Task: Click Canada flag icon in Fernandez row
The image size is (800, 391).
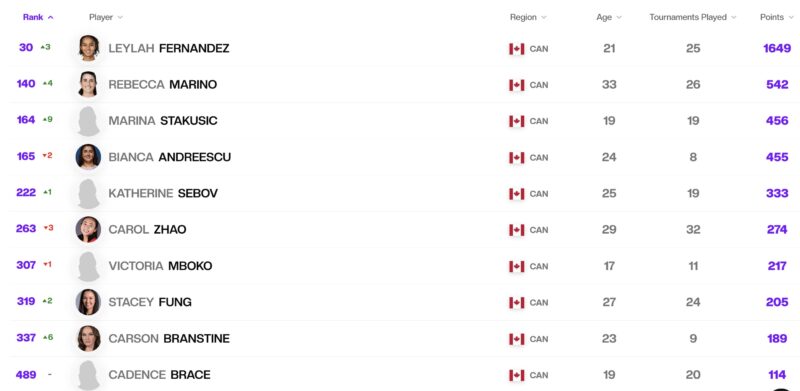Action: point(516,49)
